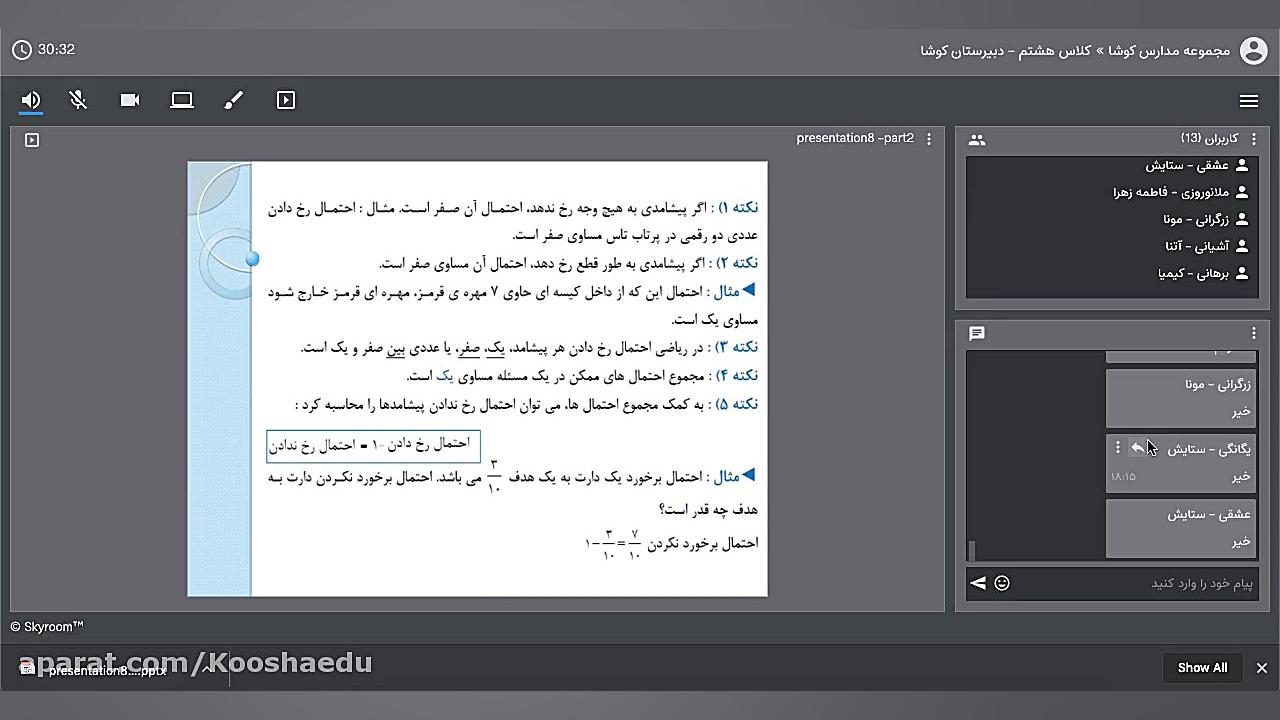Click the Show All button
Viewport: 1280px width, 720px height.
coord(1202,667)
